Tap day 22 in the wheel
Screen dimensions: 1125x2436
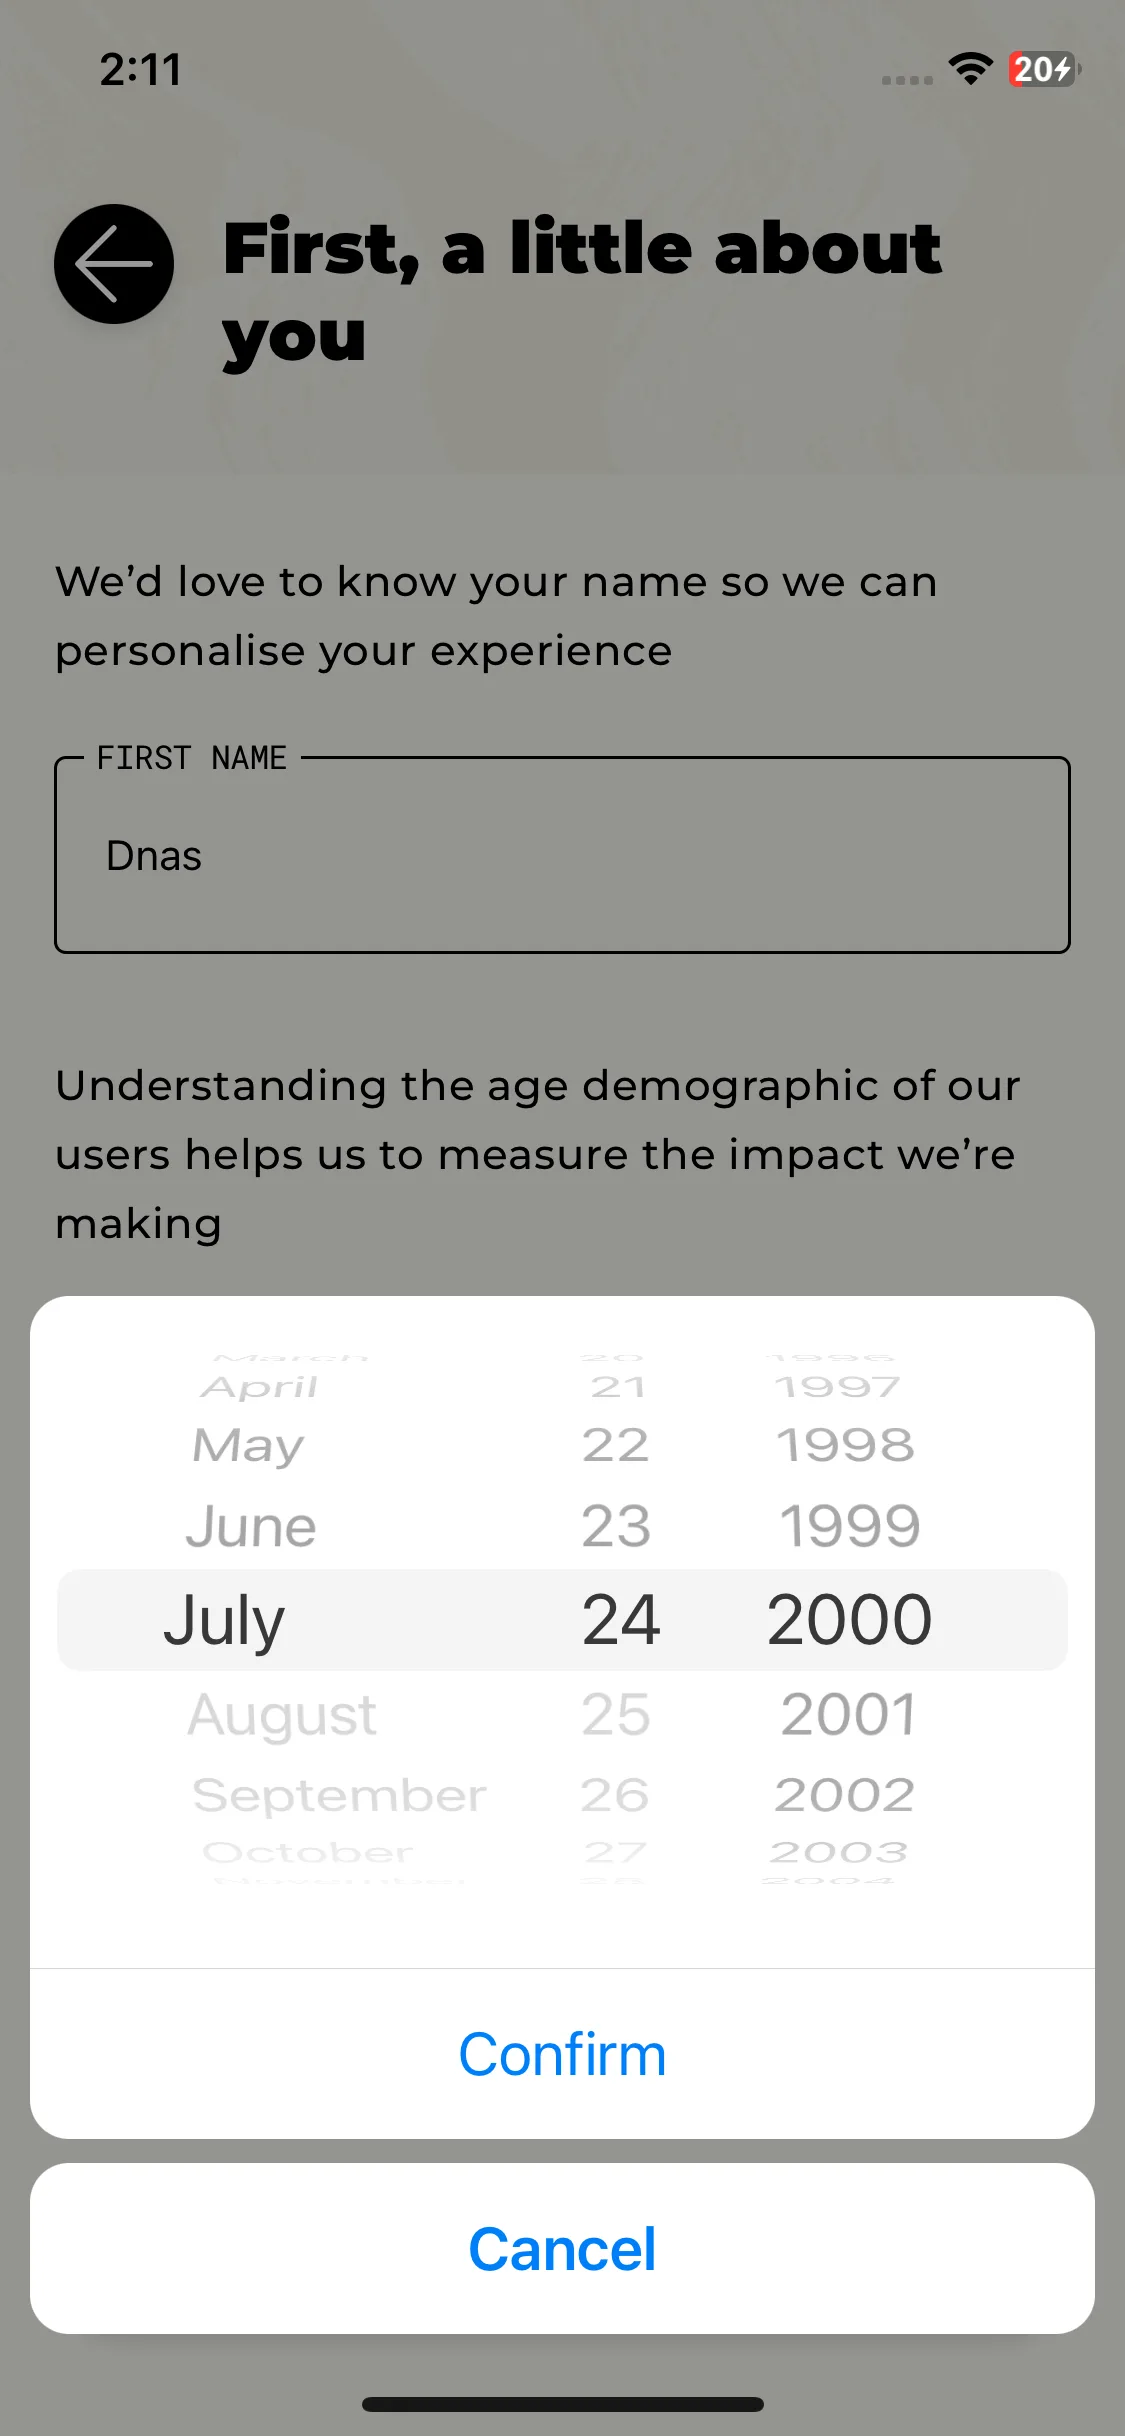click(616, 1445)
